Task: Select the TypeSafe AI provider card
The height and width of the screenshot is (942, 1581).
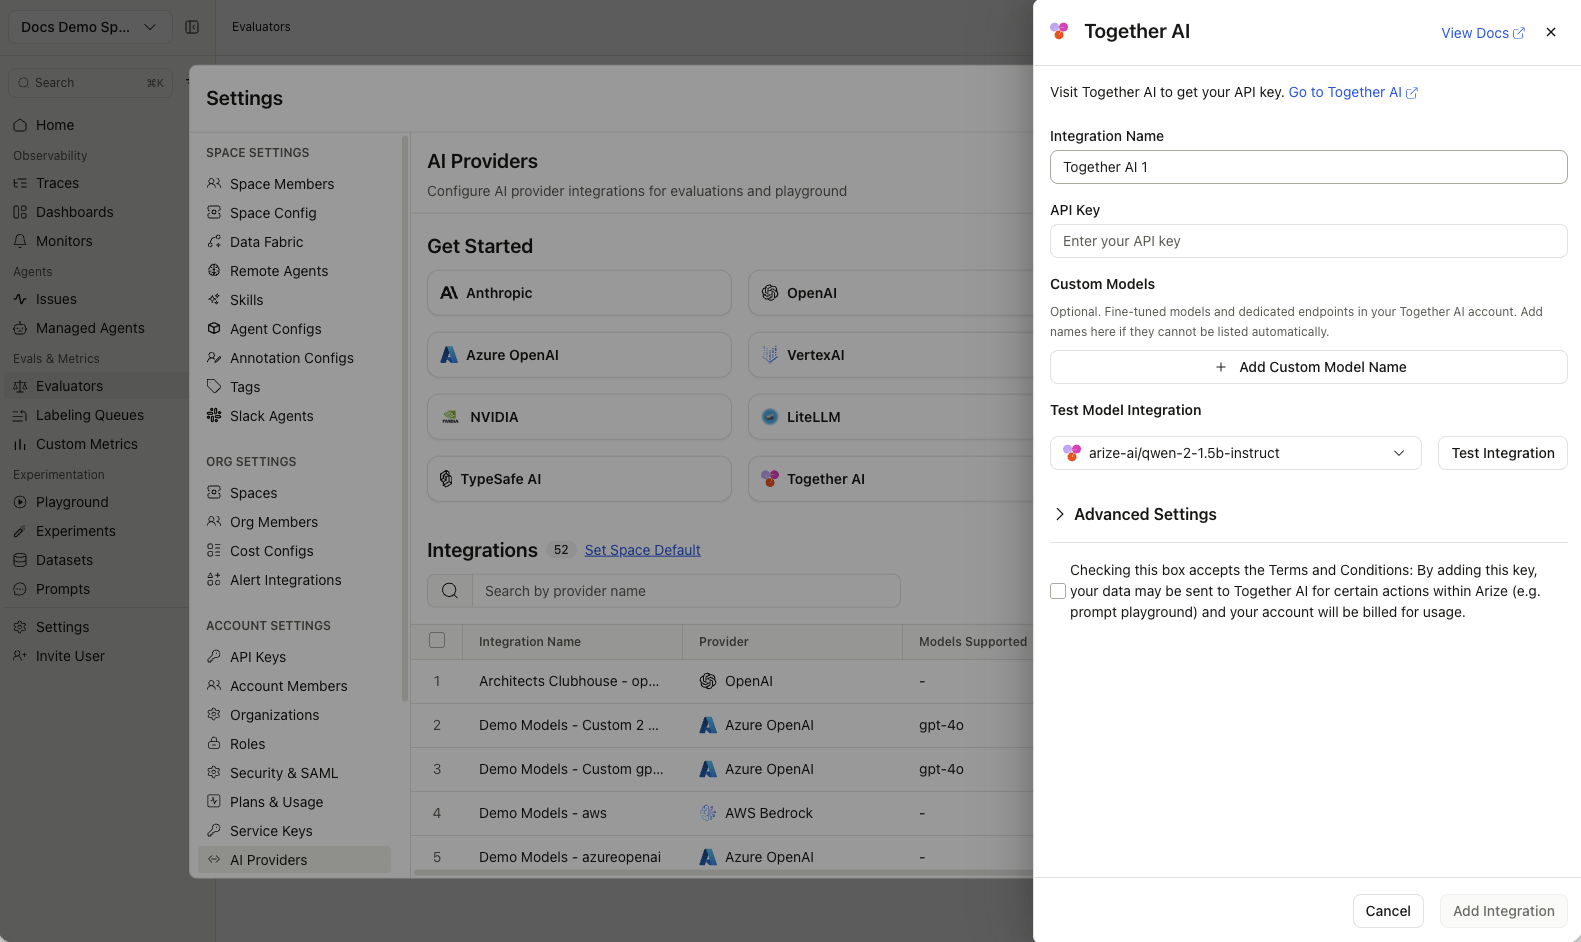Action: 579,479
